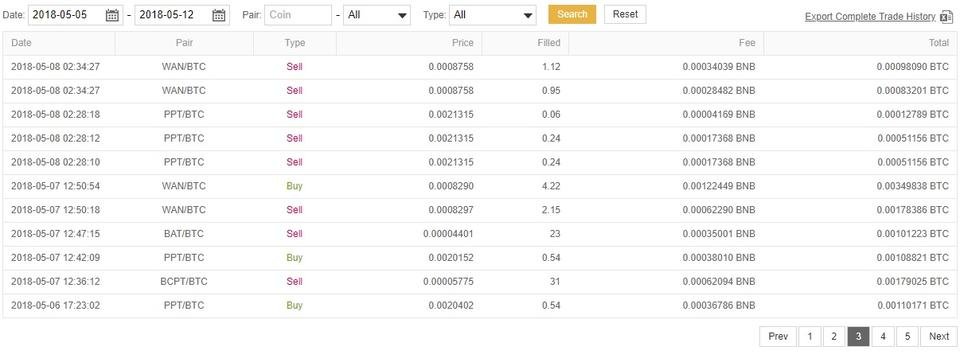Click the BAT/BTC pair cell

pos(184,234)
